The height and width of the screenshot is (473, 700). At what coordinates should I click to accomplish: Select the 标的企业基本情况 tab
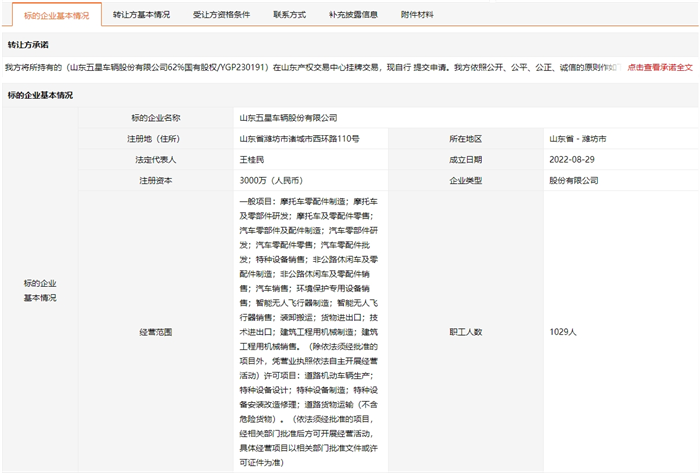pos(57,15)
